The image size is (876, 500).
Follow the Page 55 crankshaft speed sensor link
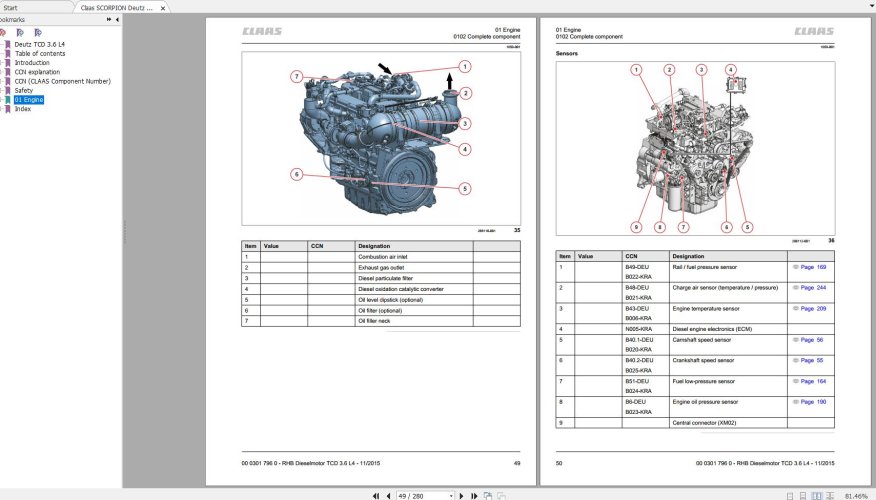(812, 360)
